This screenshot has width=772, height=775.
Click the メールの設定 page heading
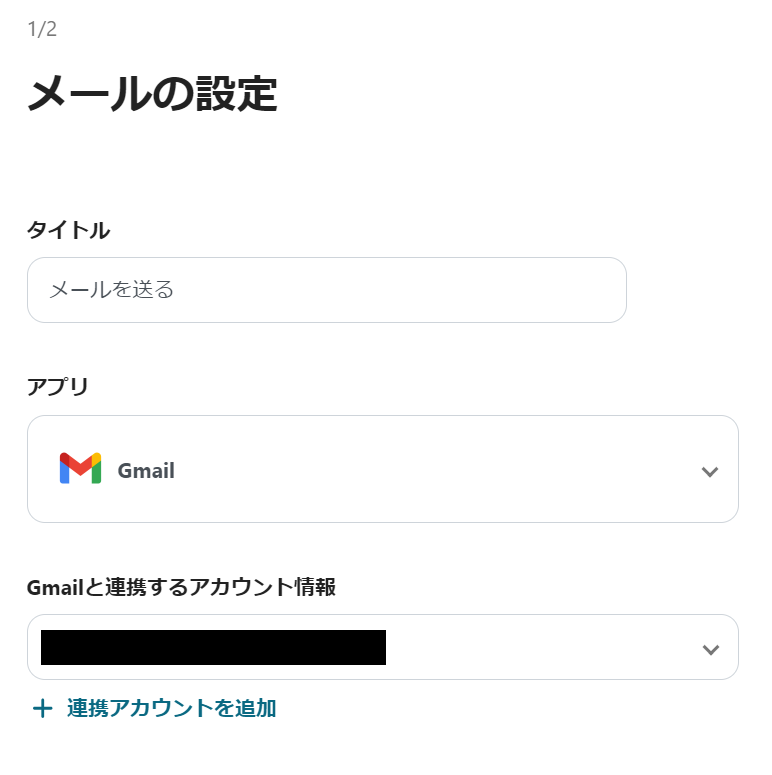pos(152,95)
